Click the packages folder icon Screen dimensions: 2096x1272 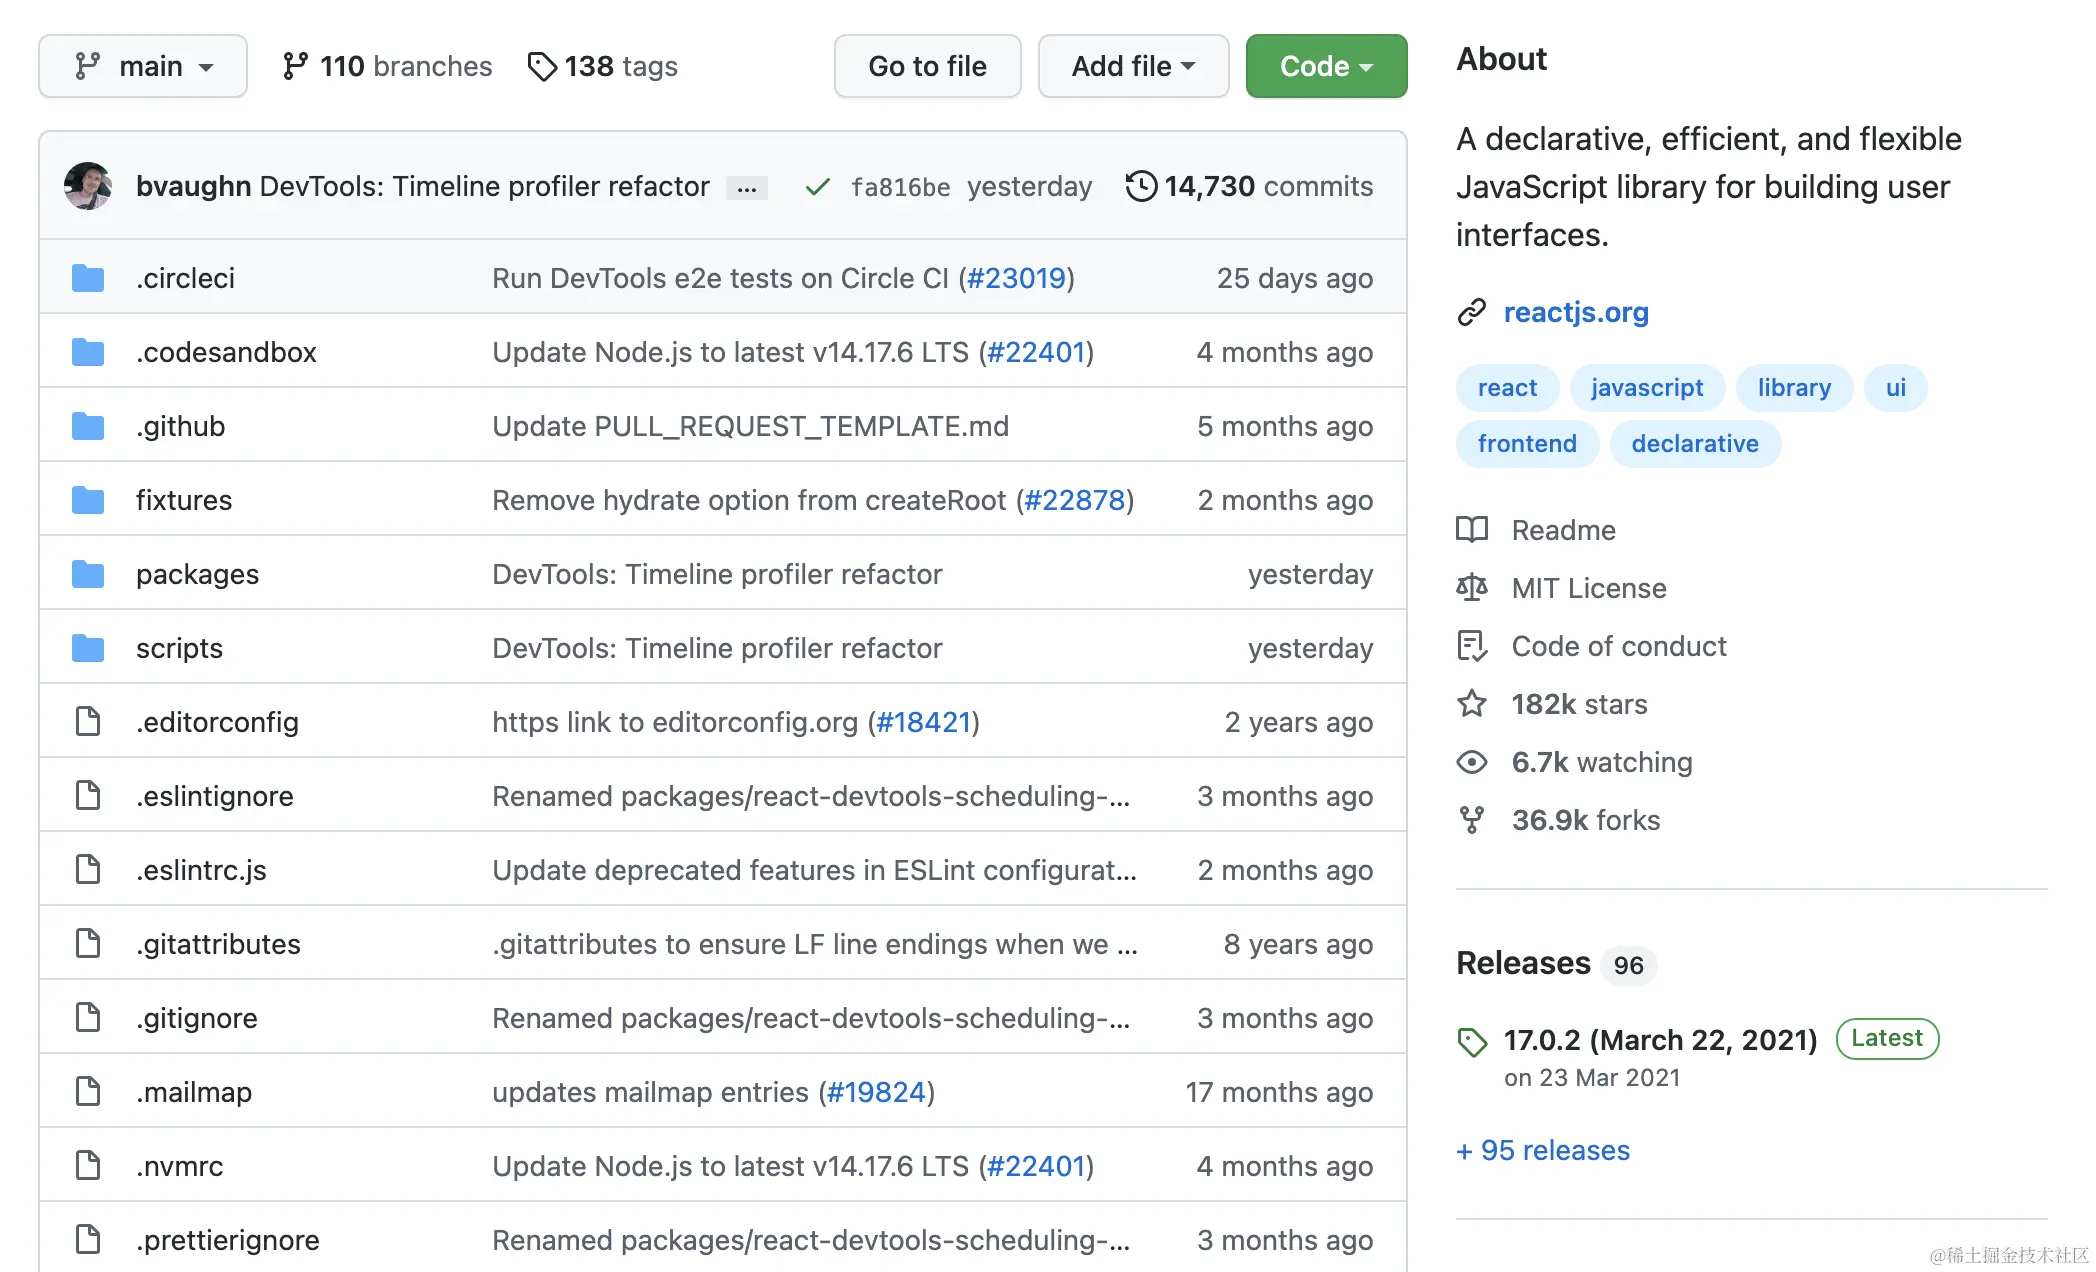click(x=88, y=574)
